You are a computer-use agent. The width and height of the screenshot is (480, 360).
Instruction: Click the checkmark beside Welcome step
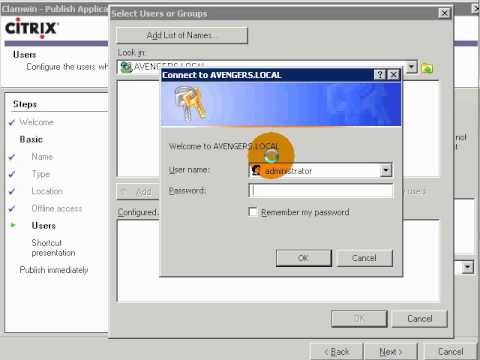click(12, 122)
